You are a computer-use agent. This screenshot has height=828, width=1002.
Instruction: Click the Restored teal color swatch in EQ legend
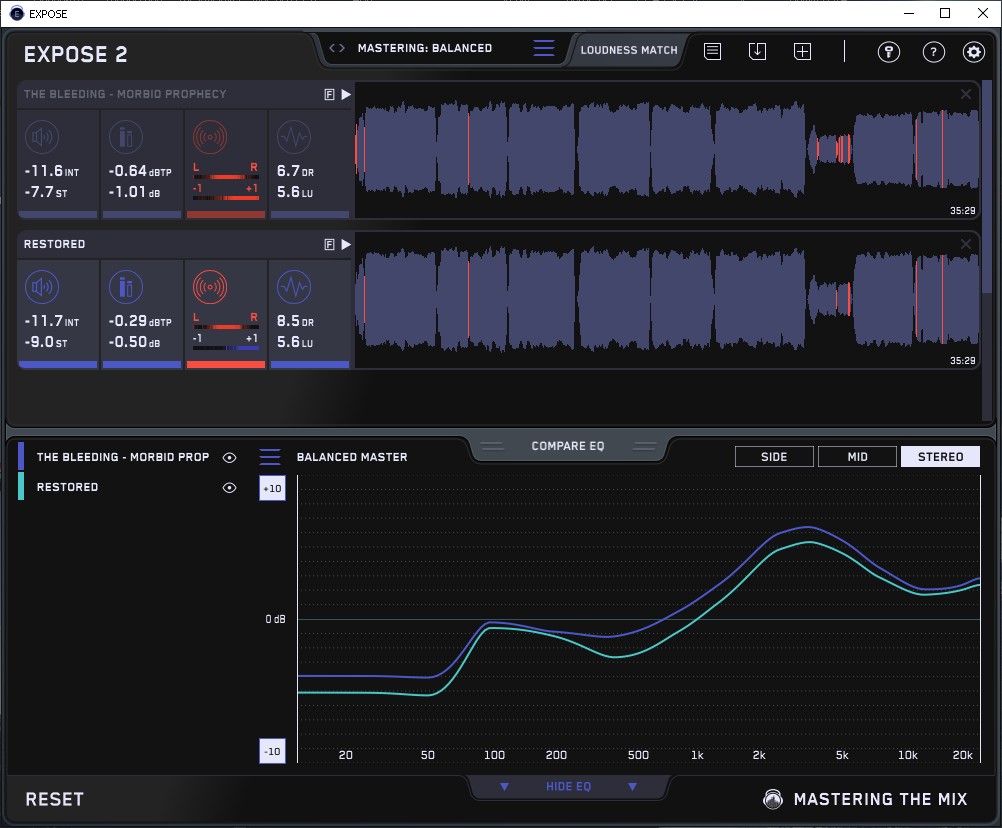point(21,486)
